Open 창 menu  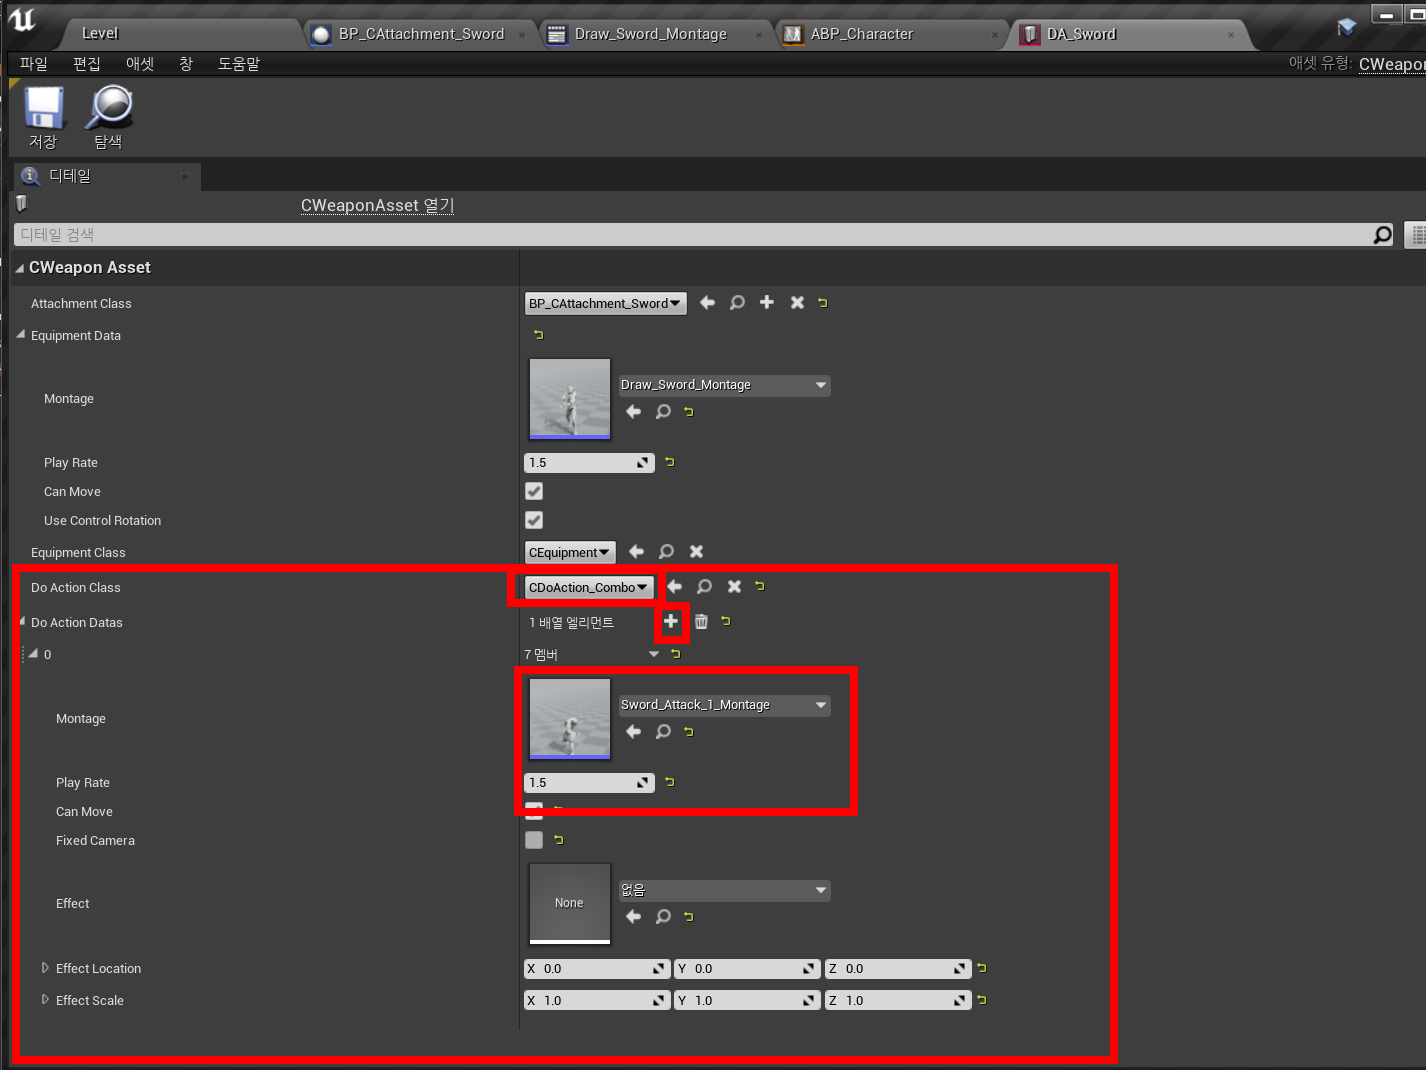(x=186, y=63)
